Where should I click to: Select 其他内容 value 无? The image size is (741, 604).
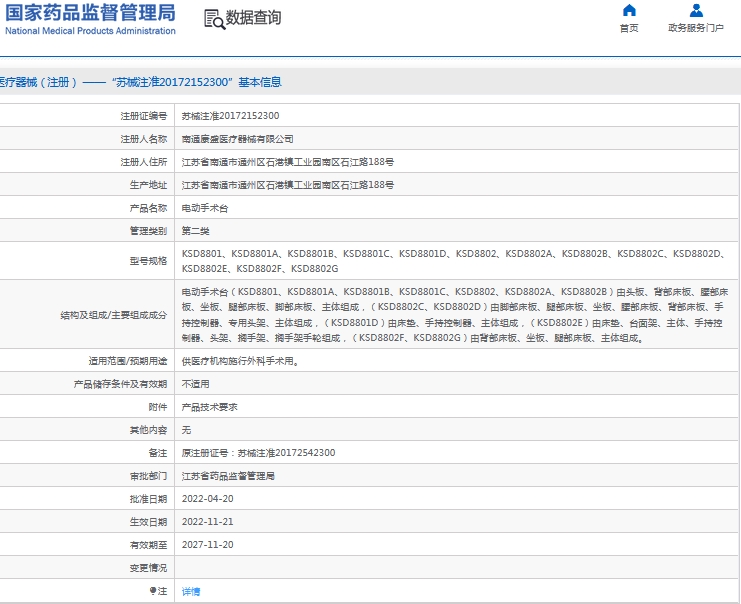pyautogui.click(x=187, y=430)
